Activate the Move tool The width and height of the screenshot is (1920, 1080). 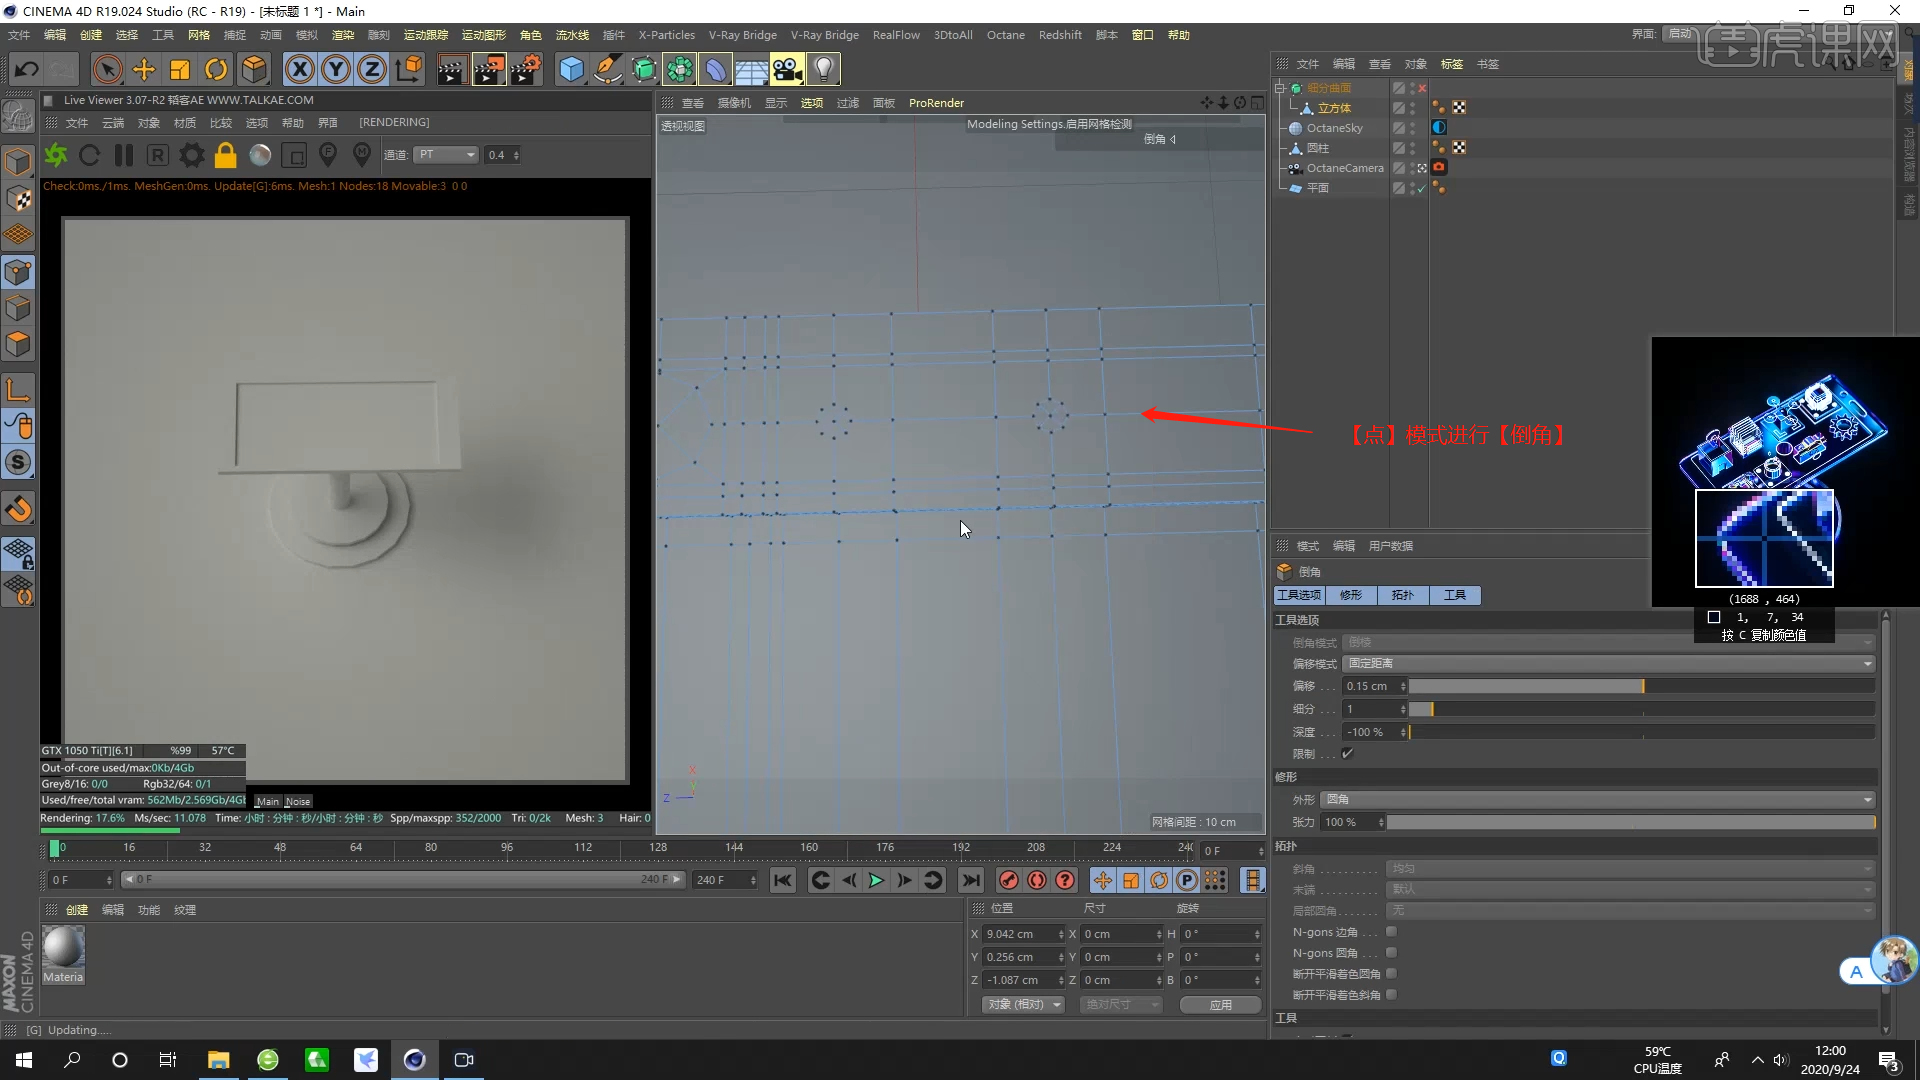[x=144, y=69]
